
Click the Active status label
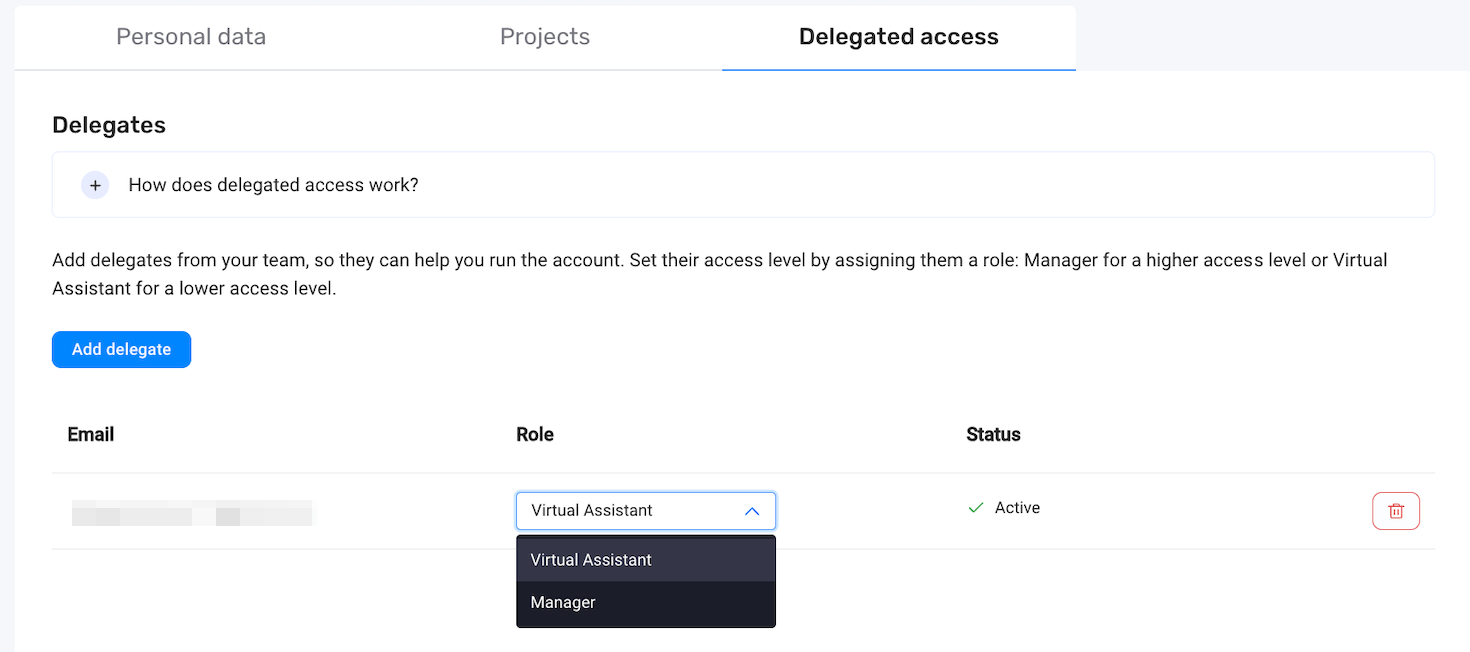tap(1016, 507)
